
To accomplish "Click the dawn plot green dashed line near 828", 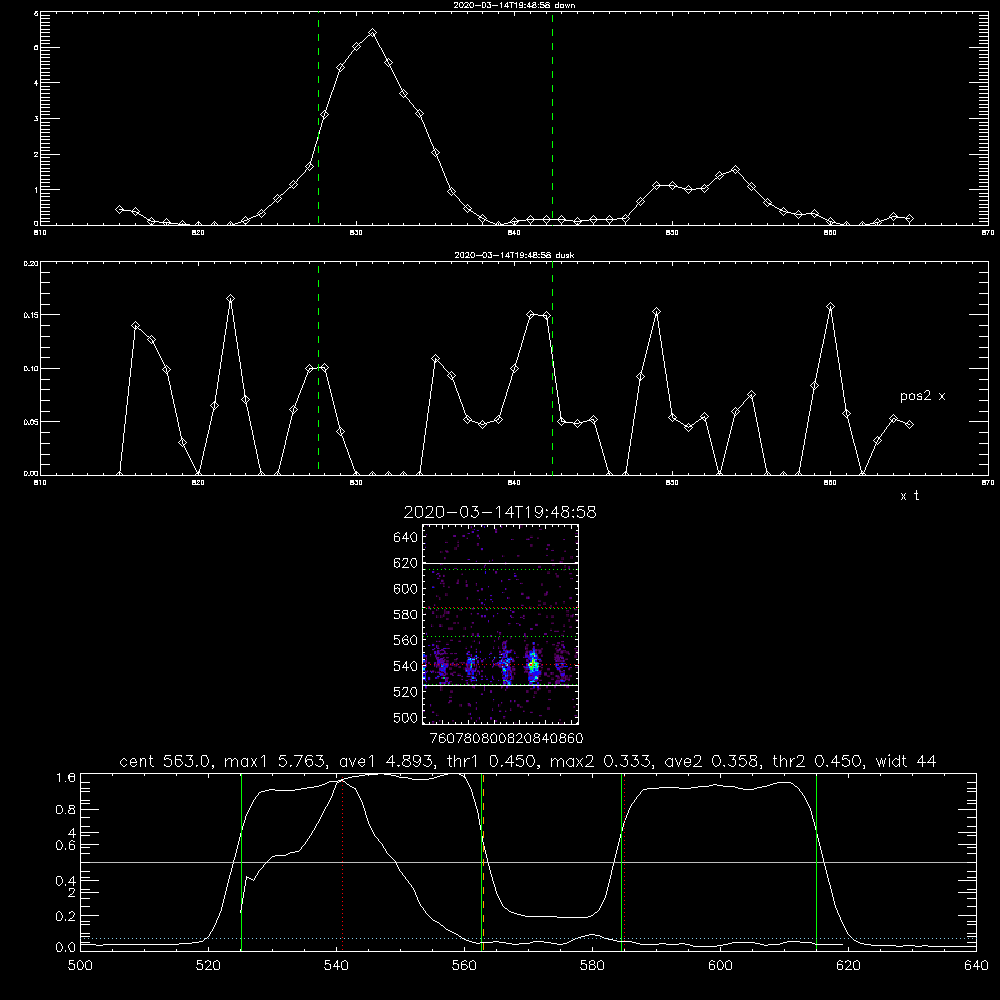I will pyautogui.click(x=318, y=119).
